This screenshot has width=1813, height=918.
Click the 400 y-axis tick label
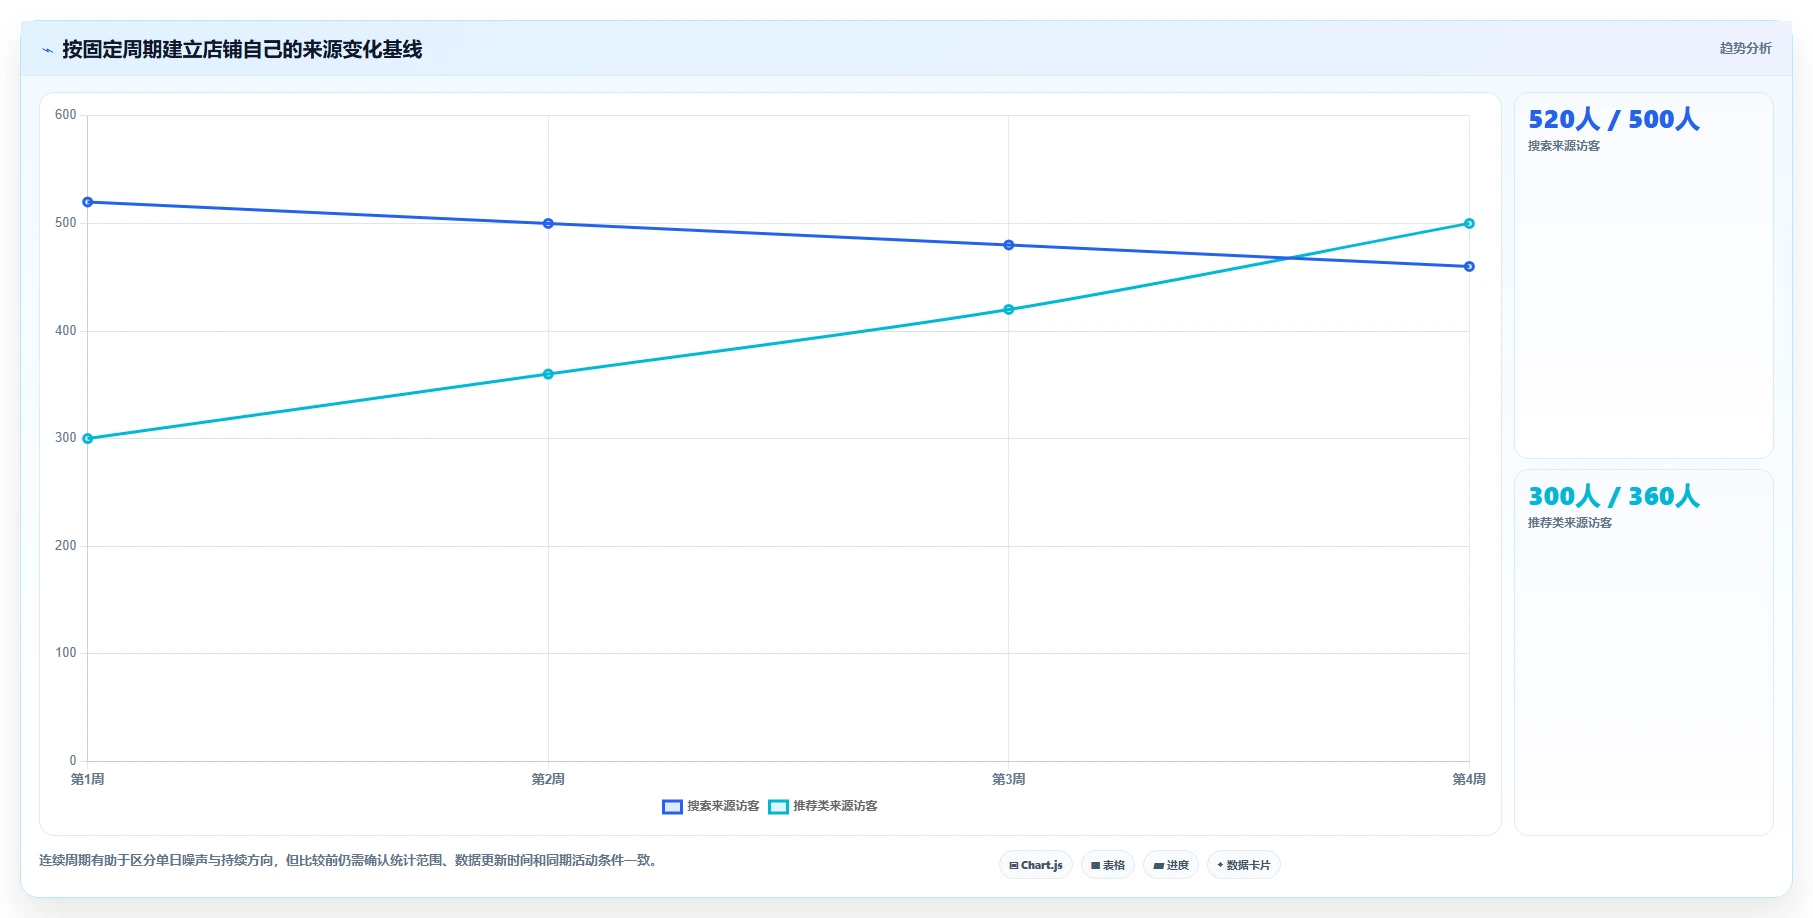tap(66, 331)
